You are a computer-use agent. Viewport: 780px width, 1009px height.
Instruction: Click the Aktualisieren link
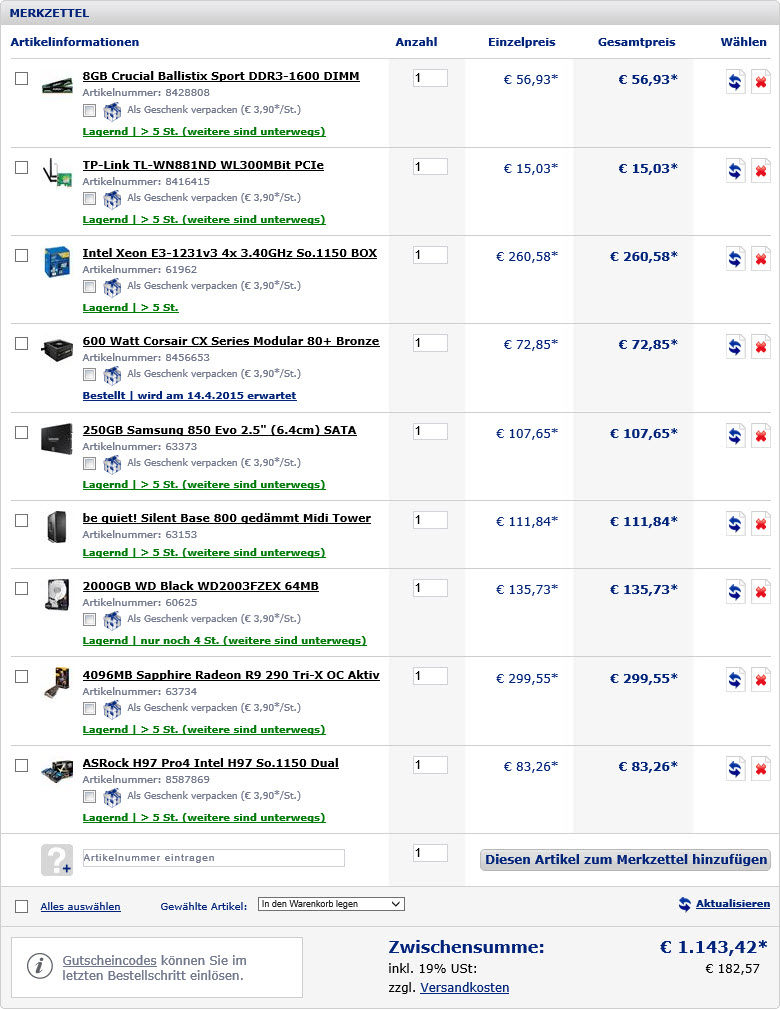732,904
